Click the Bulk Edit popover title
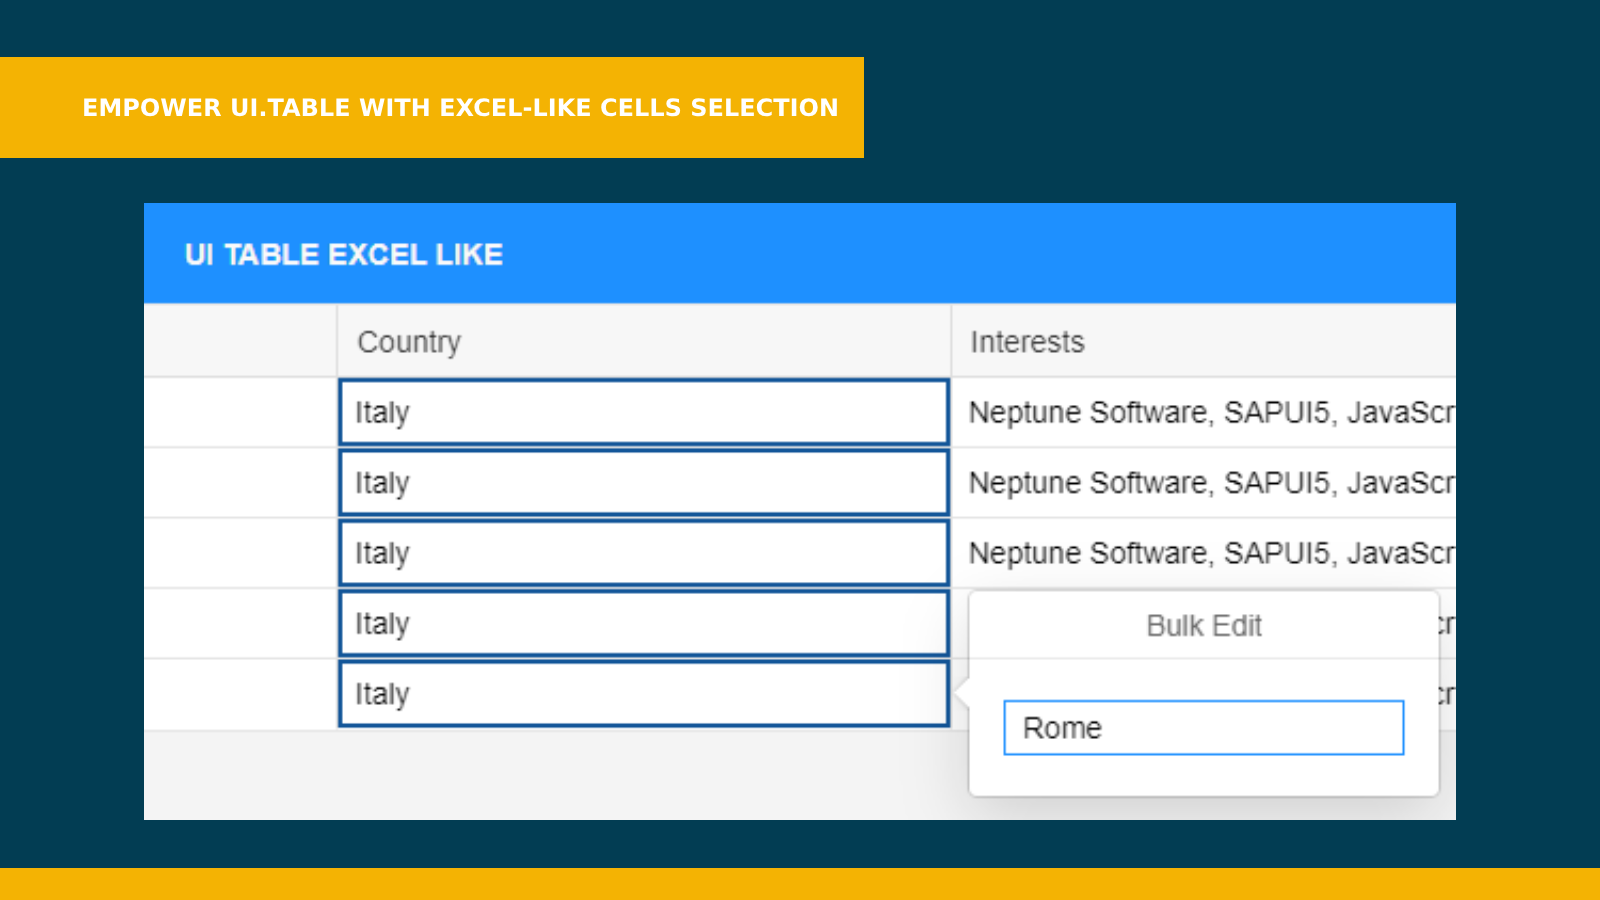1600x900 pixels. (1203, 626)
